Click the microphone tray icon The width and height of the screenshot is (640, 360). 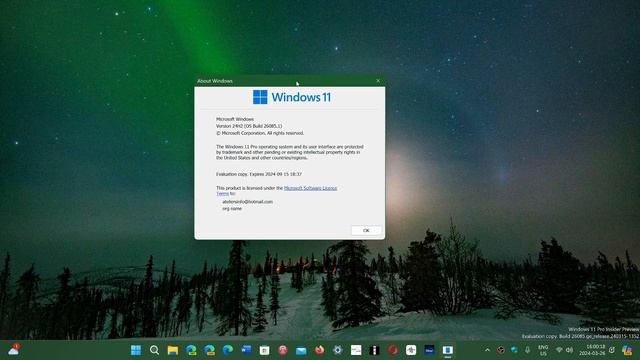[527, 350]
